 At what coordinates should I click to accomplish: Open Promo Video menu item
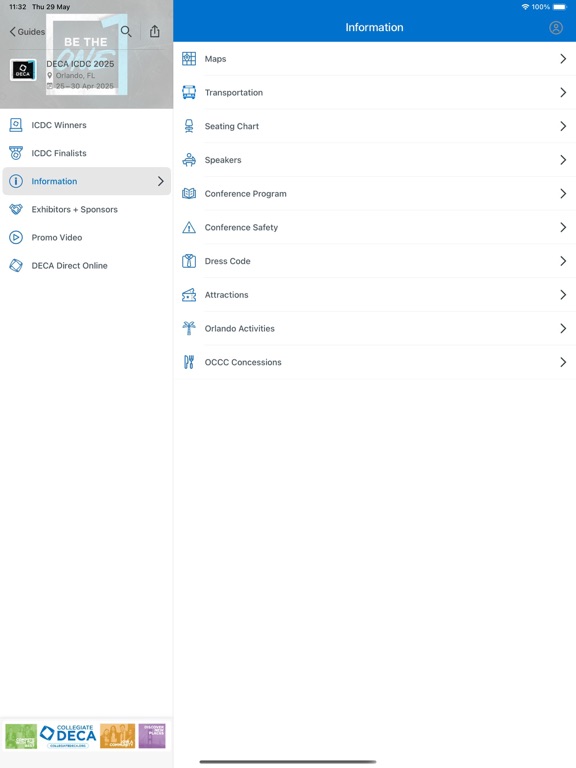pos(87,238)
